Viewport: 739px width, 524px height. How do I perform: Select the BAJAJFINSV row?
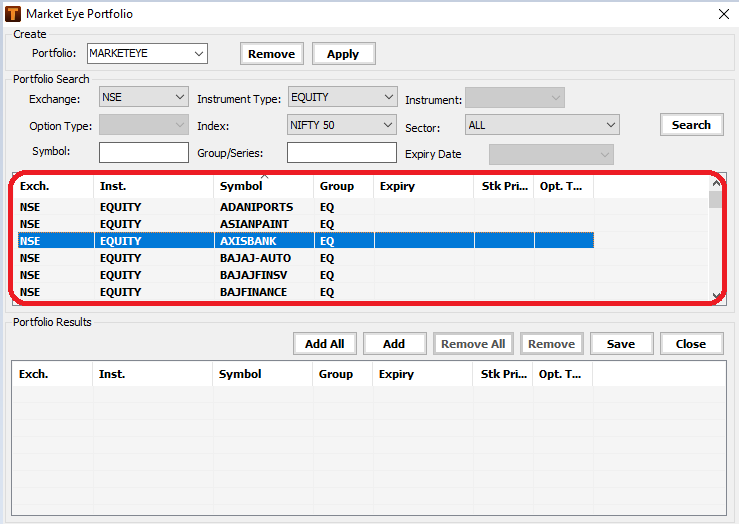(305, 275)
